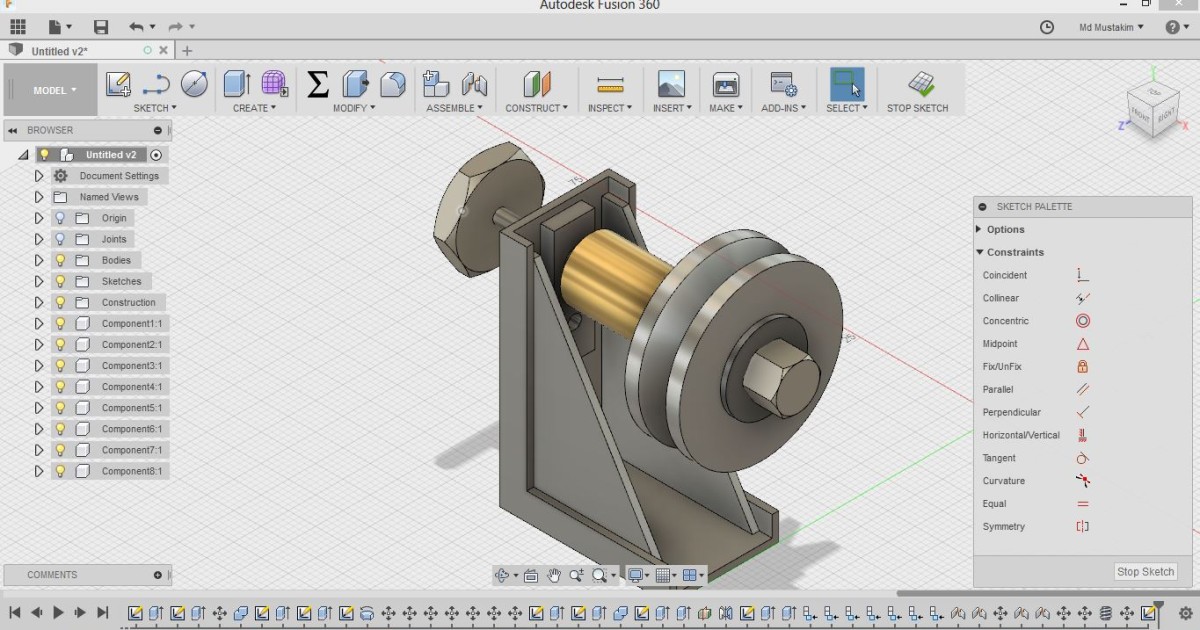The height and width of the screenshot is (630, 1200).
Task: Open the CONSTRUCT menu
Action: (x=536, y=108)
